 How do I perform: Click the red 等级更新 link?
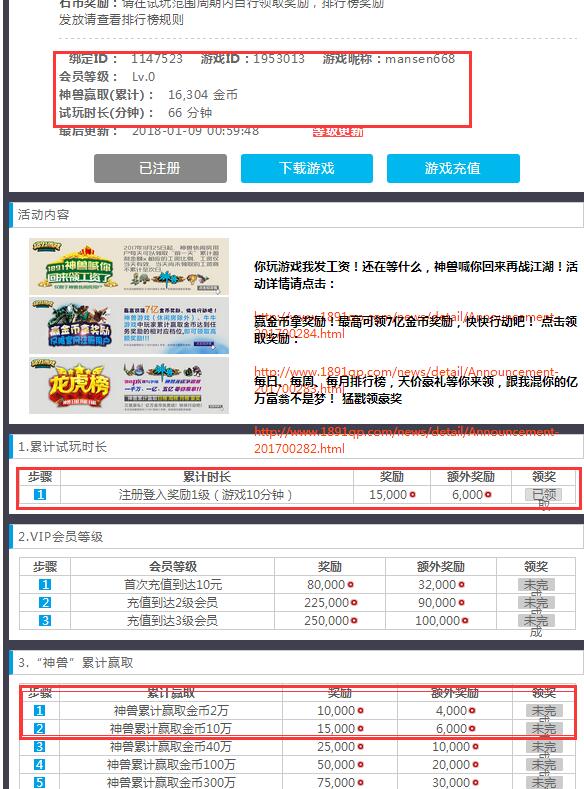[x=338, y=132]
